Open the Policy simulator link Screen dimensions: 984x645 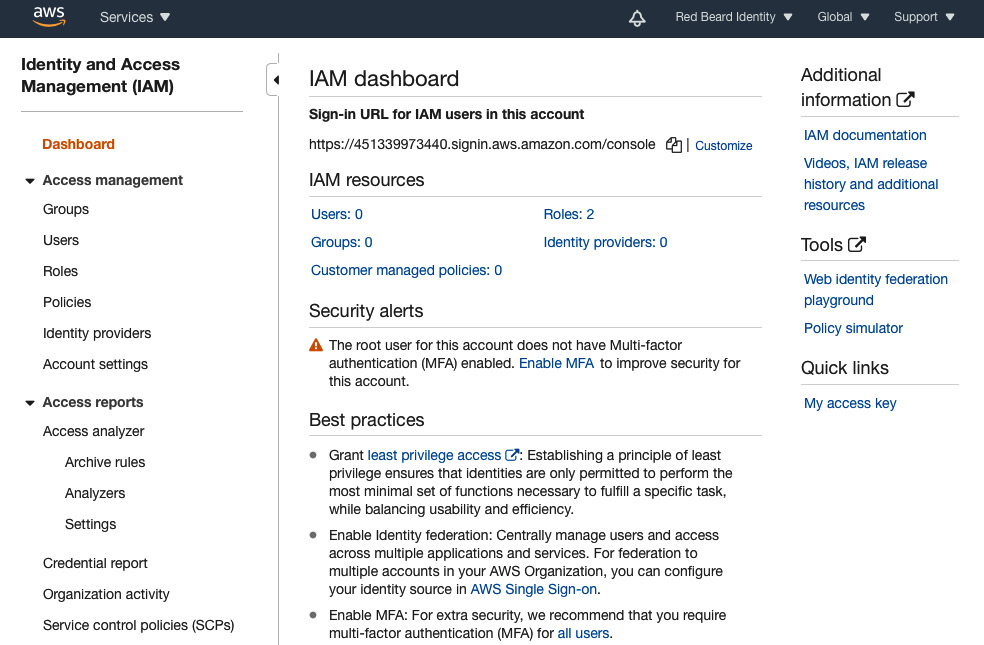[x=853, y=328]
